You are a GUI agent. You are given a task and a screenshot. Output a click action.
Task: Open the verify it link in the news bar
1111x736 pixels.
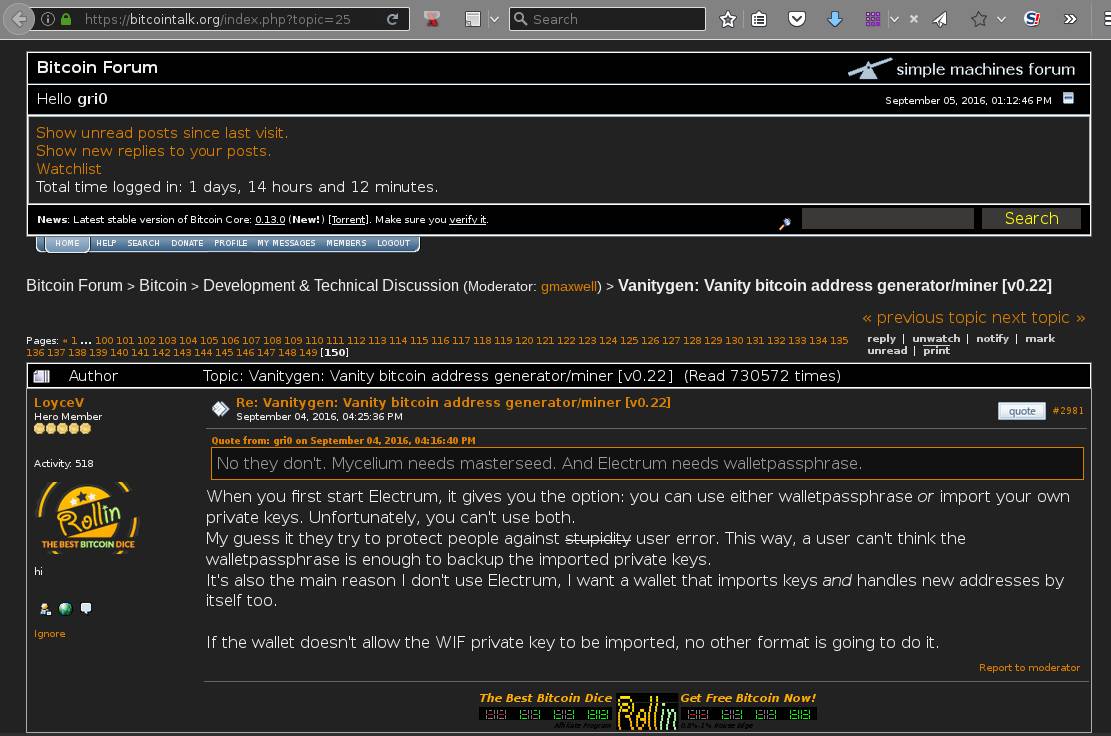coord(468,219)
